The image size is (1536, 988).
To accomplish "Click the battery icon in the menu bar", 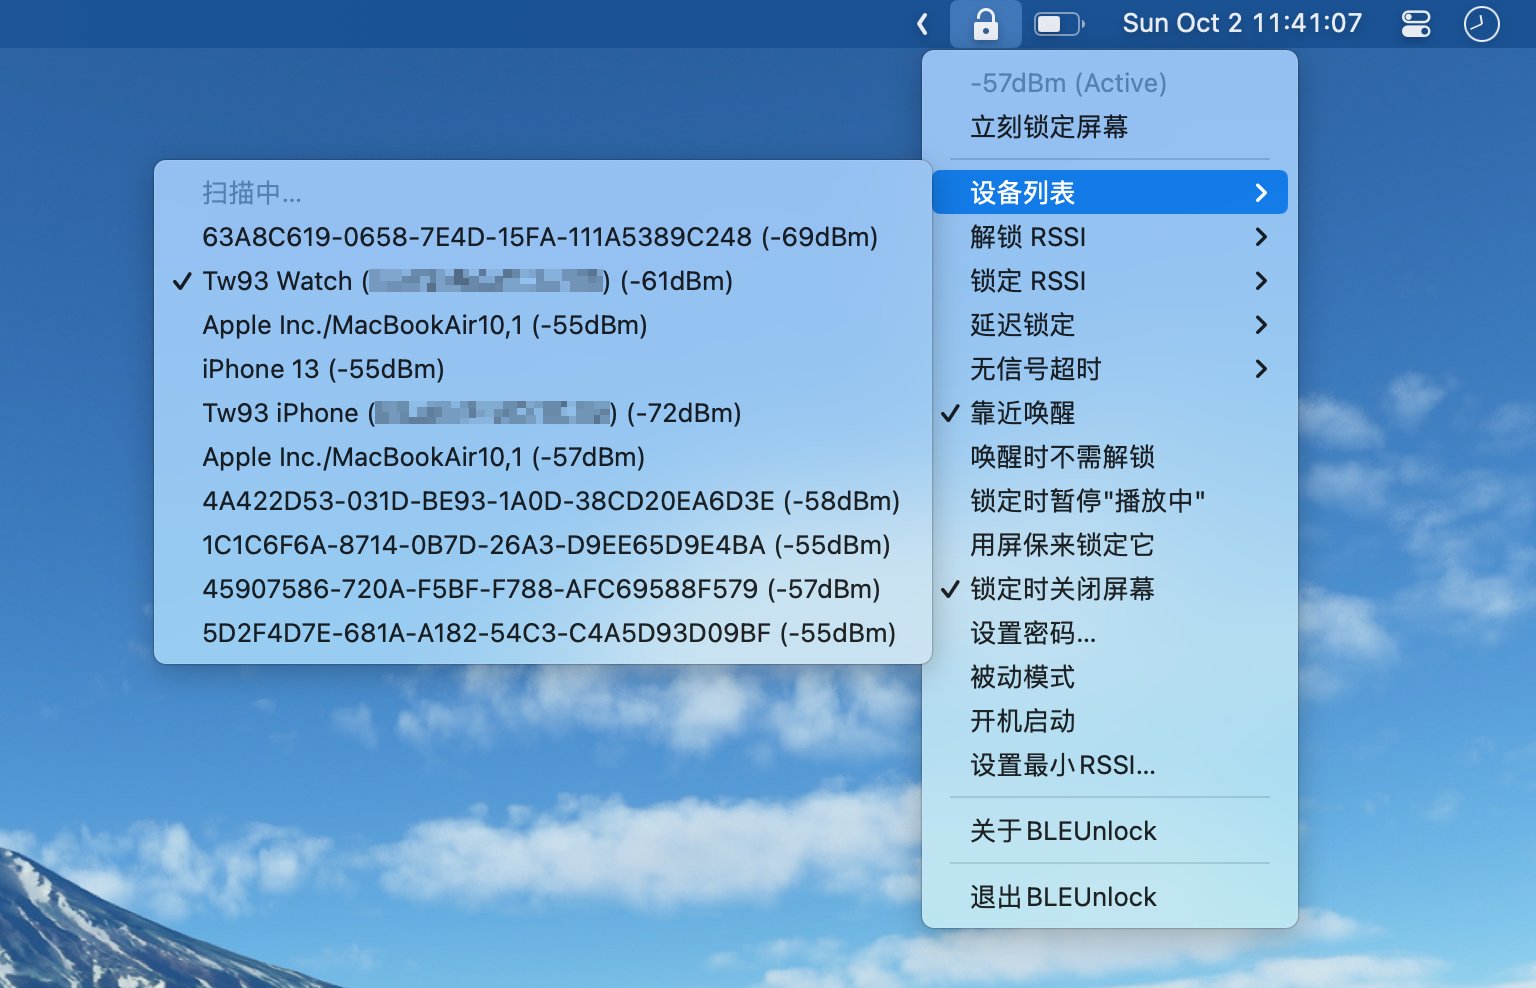I will coord(1058,23).
